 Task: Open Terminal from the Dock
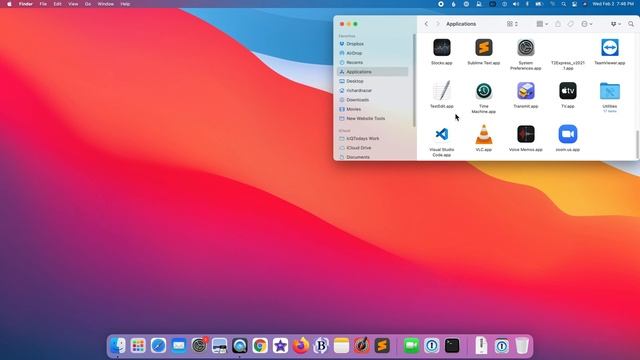(x=452, y=346)
